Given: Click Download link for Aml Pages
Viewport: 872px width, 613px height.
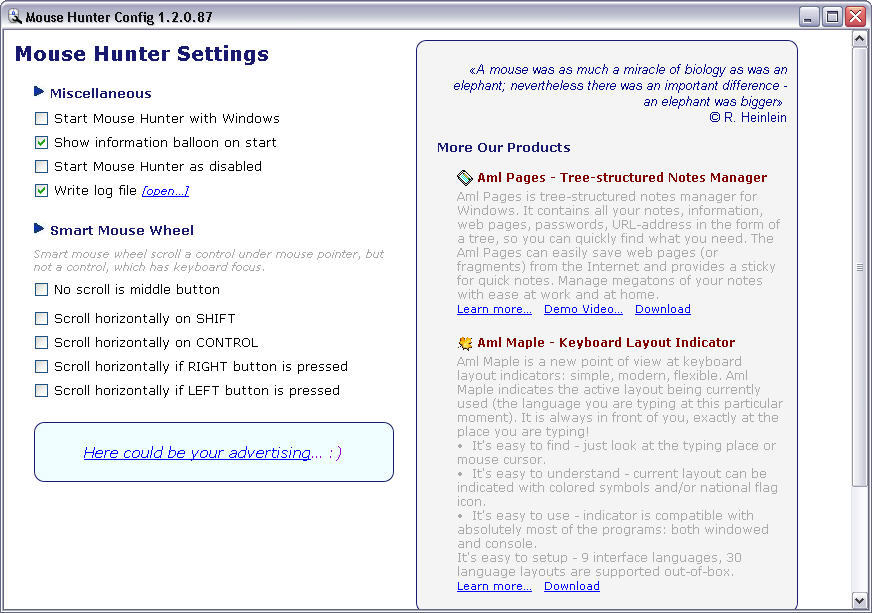Looking at the screenshot, I should (x=663, y=309).
